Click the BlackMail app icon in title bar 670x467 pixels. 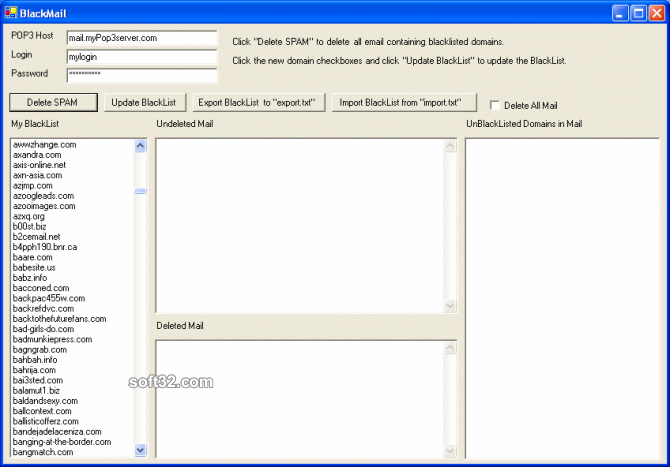11,12
